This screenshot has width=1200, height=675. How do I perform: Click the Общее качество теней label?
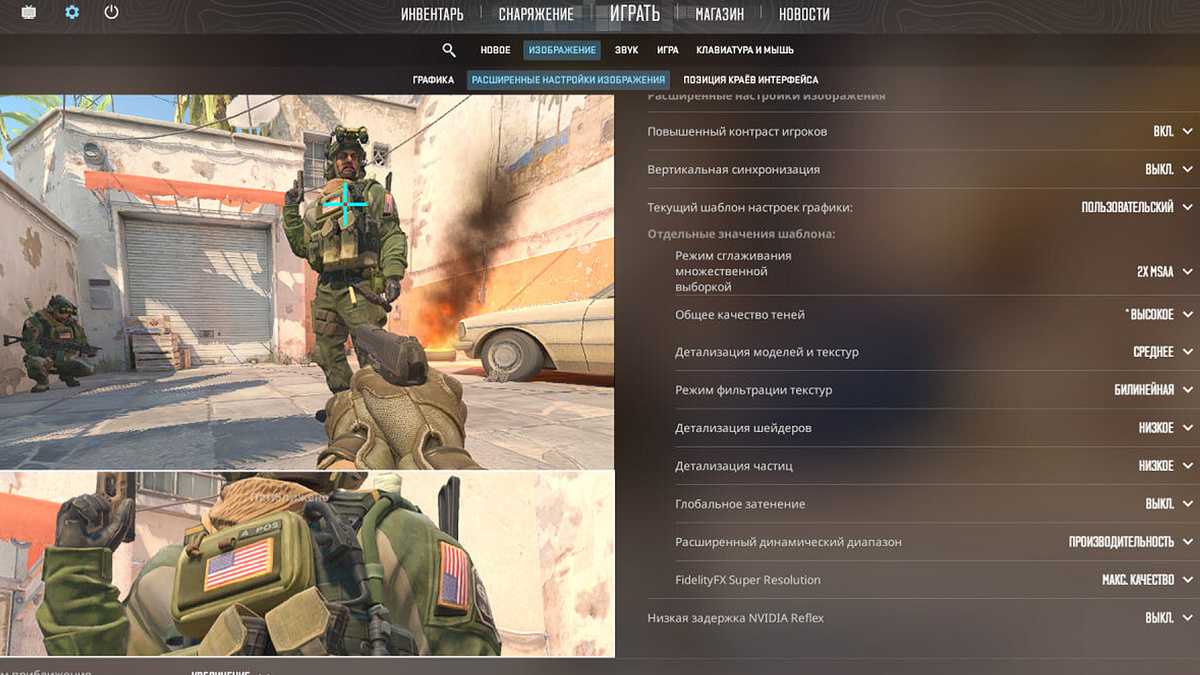pos(740,314)
